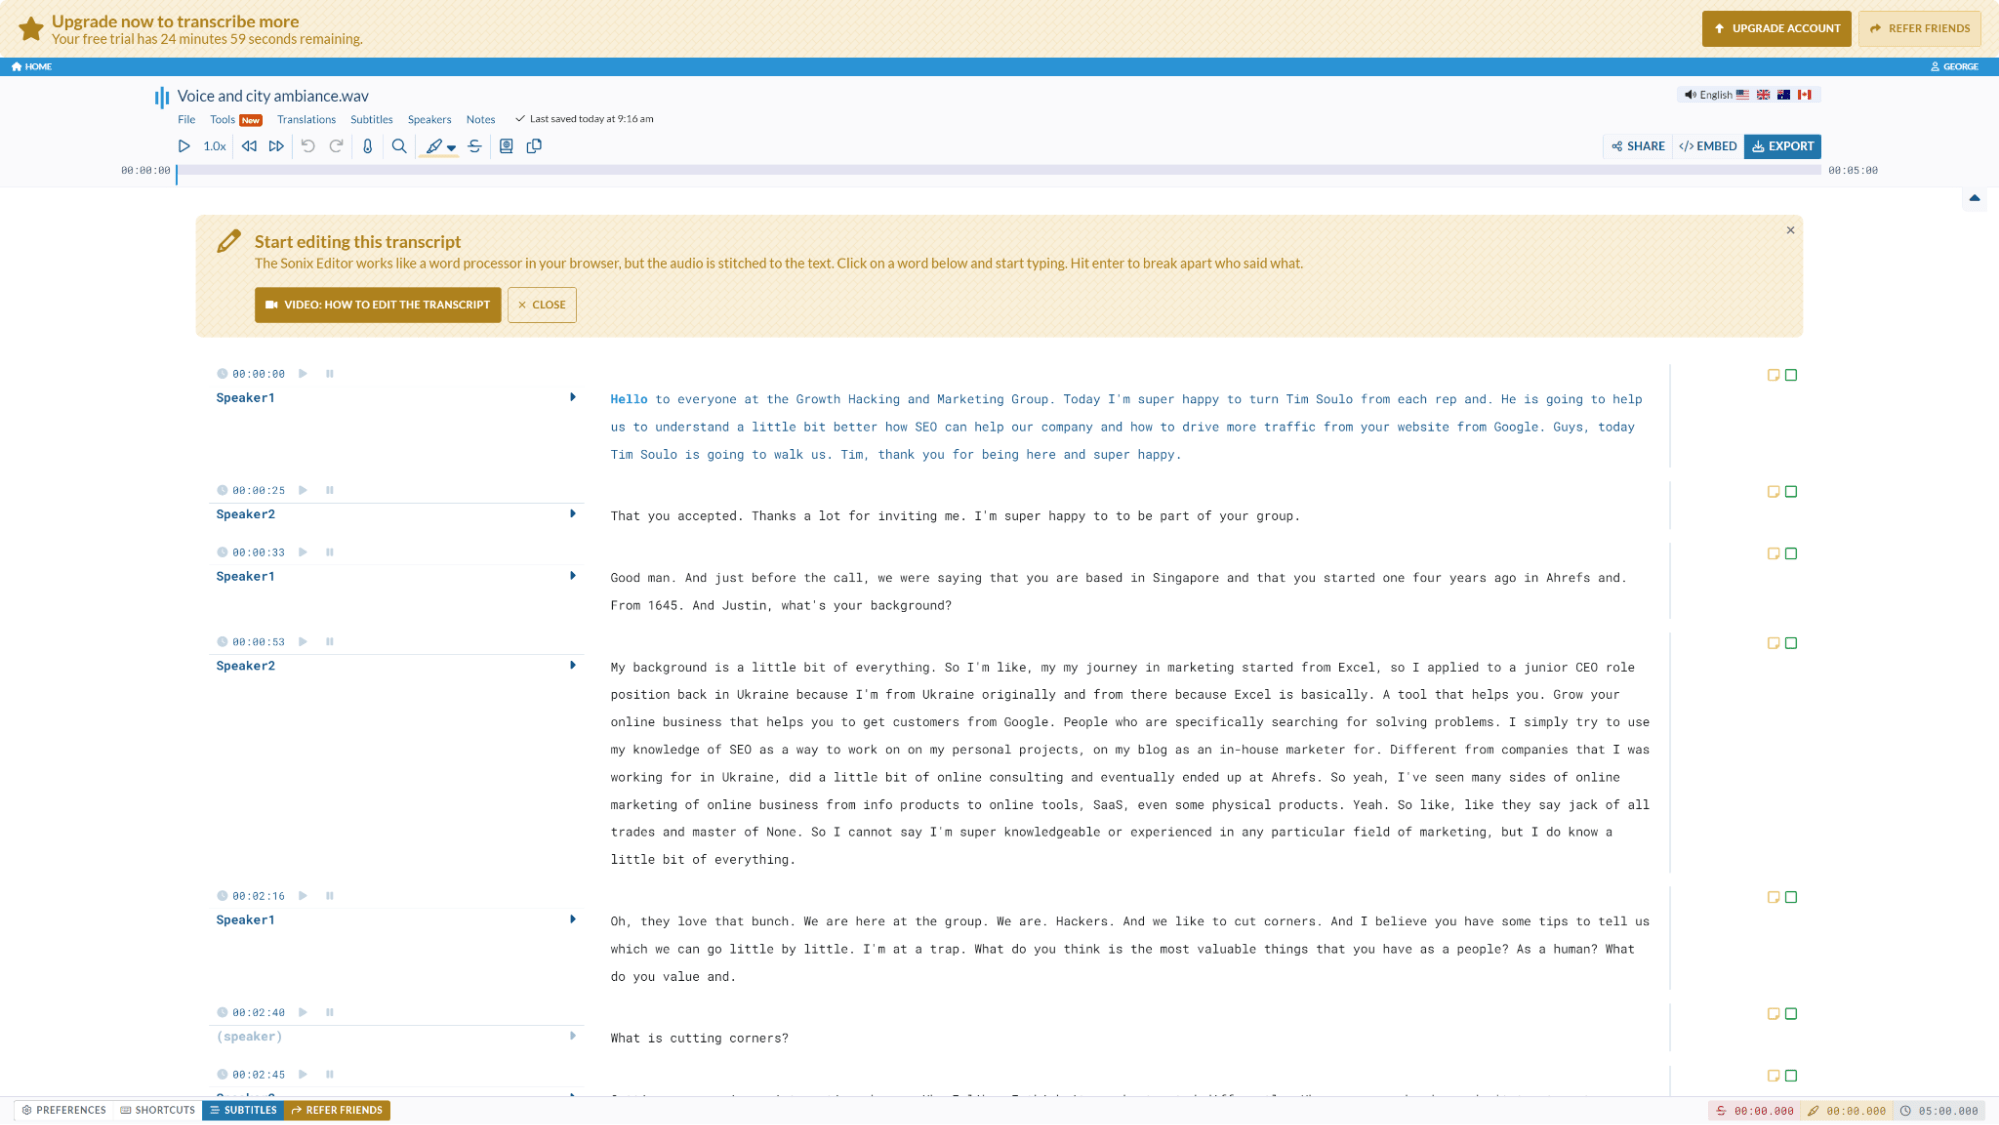Undo the last transcript edit
Screen dimensions: 1999x1125
tap(308, 146)
